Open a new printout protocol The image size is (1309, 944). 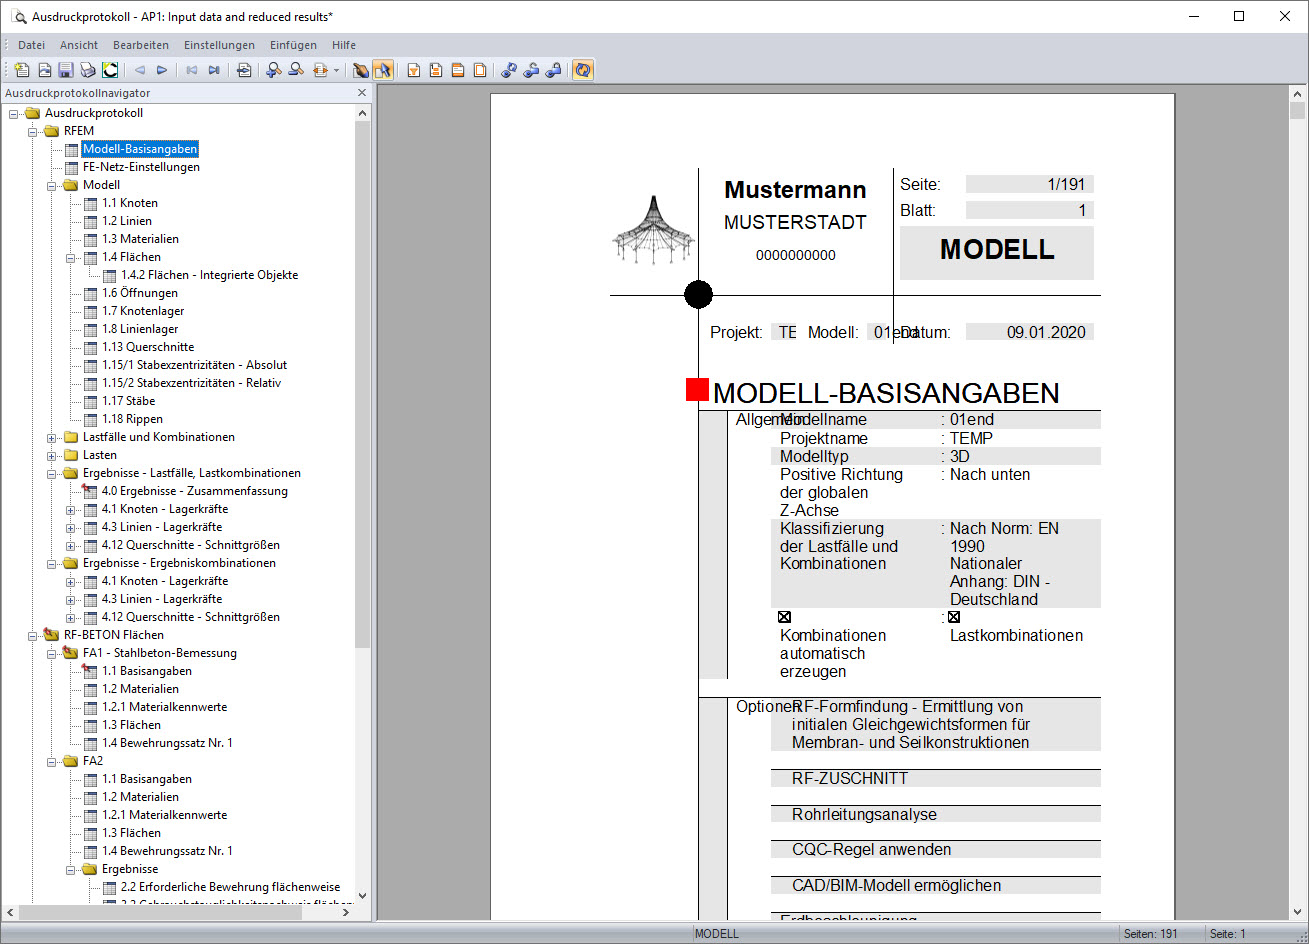pyautogui.click(x=22, y=69)
